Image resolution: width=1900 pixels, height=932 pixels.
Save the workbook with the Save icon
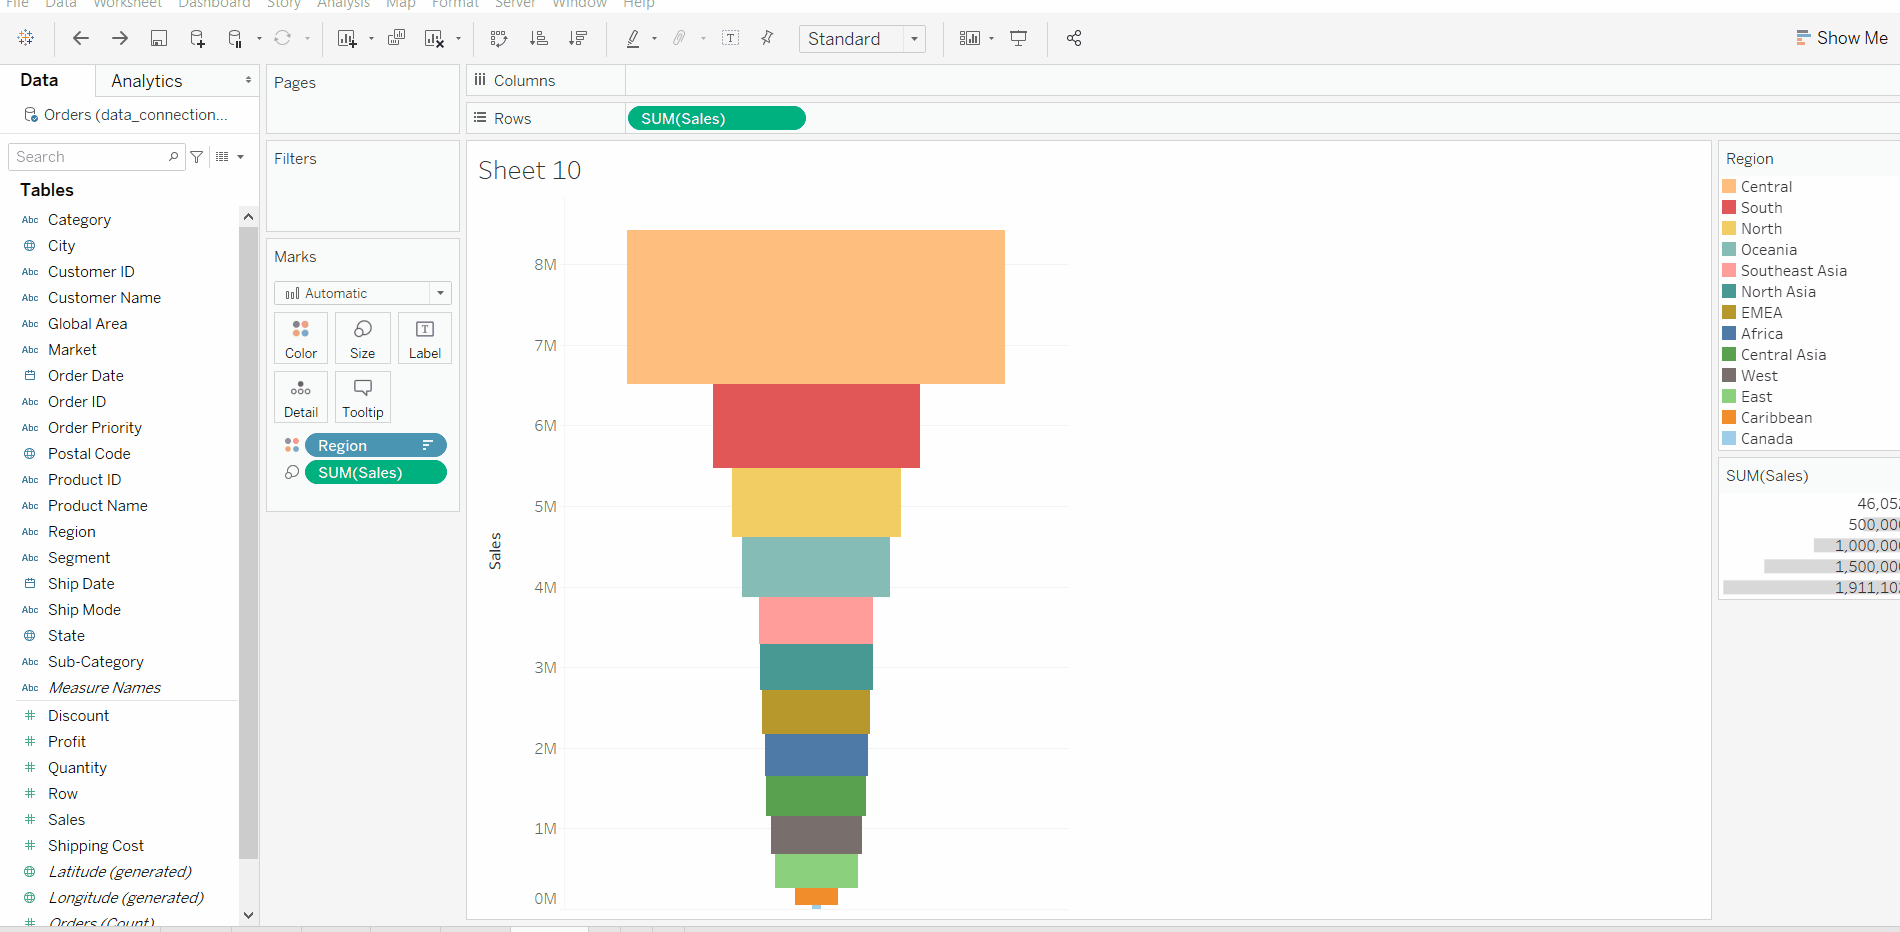coord(159,38)
